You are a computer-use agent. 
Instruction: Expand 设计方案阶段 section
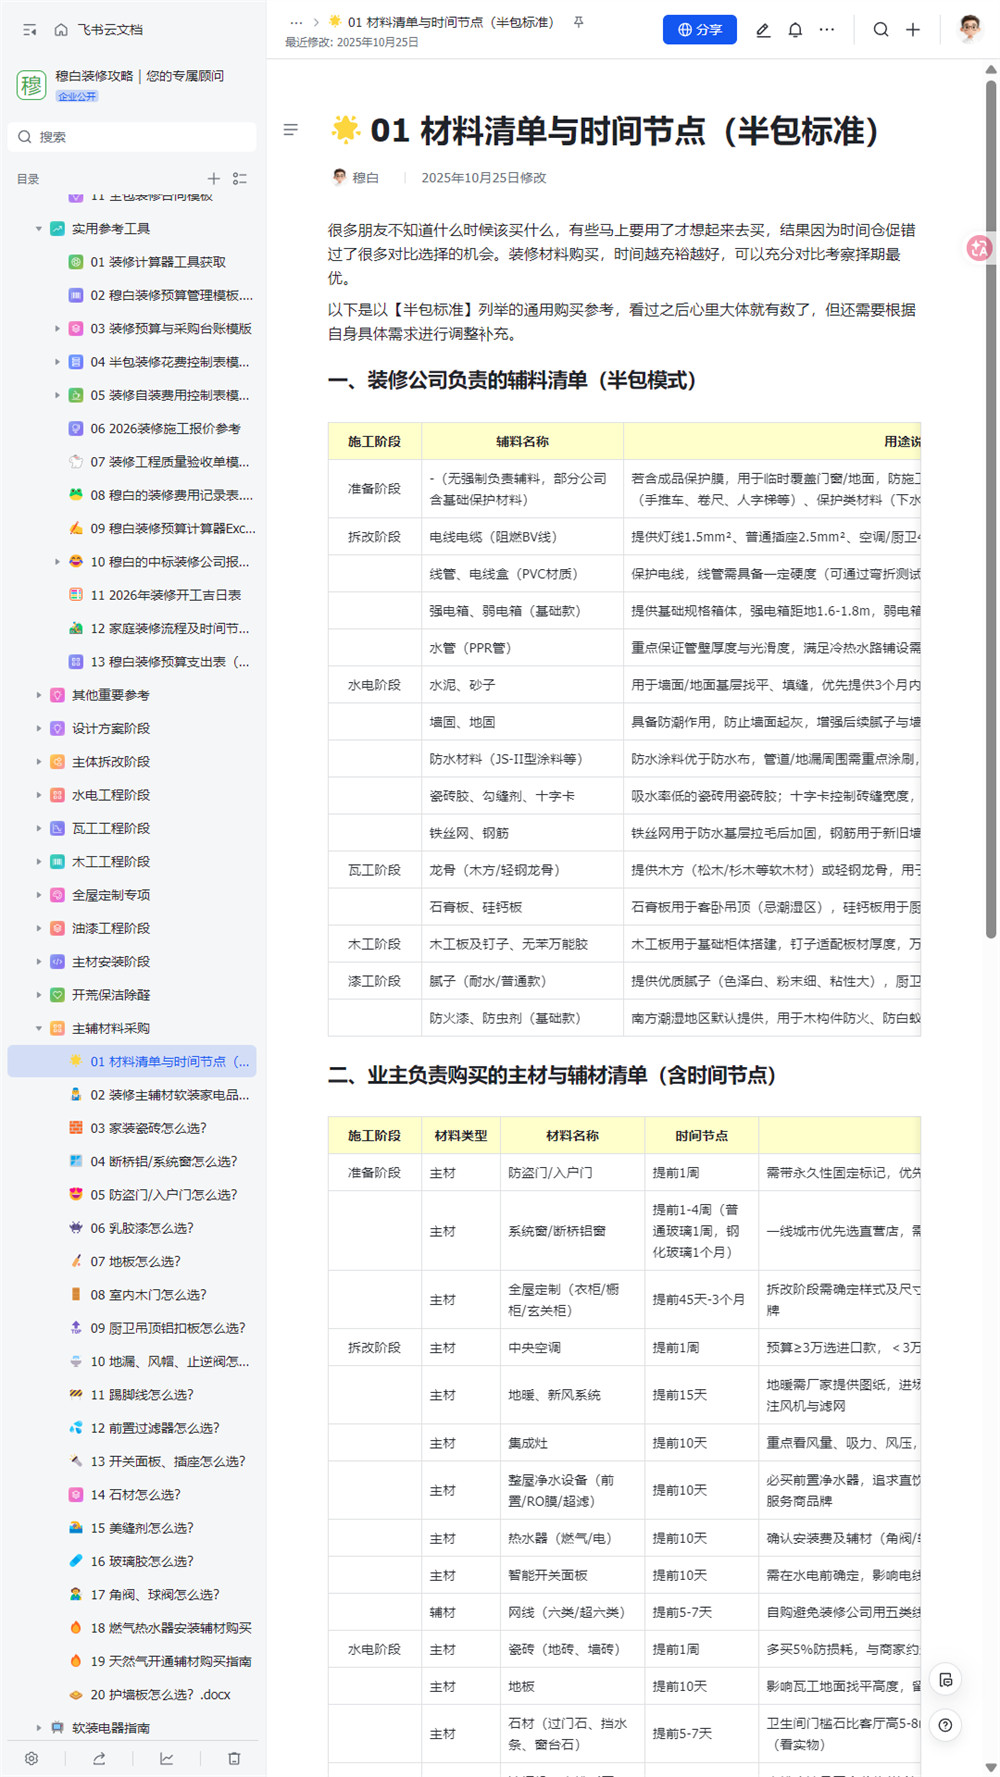click(x=39, y=729)
